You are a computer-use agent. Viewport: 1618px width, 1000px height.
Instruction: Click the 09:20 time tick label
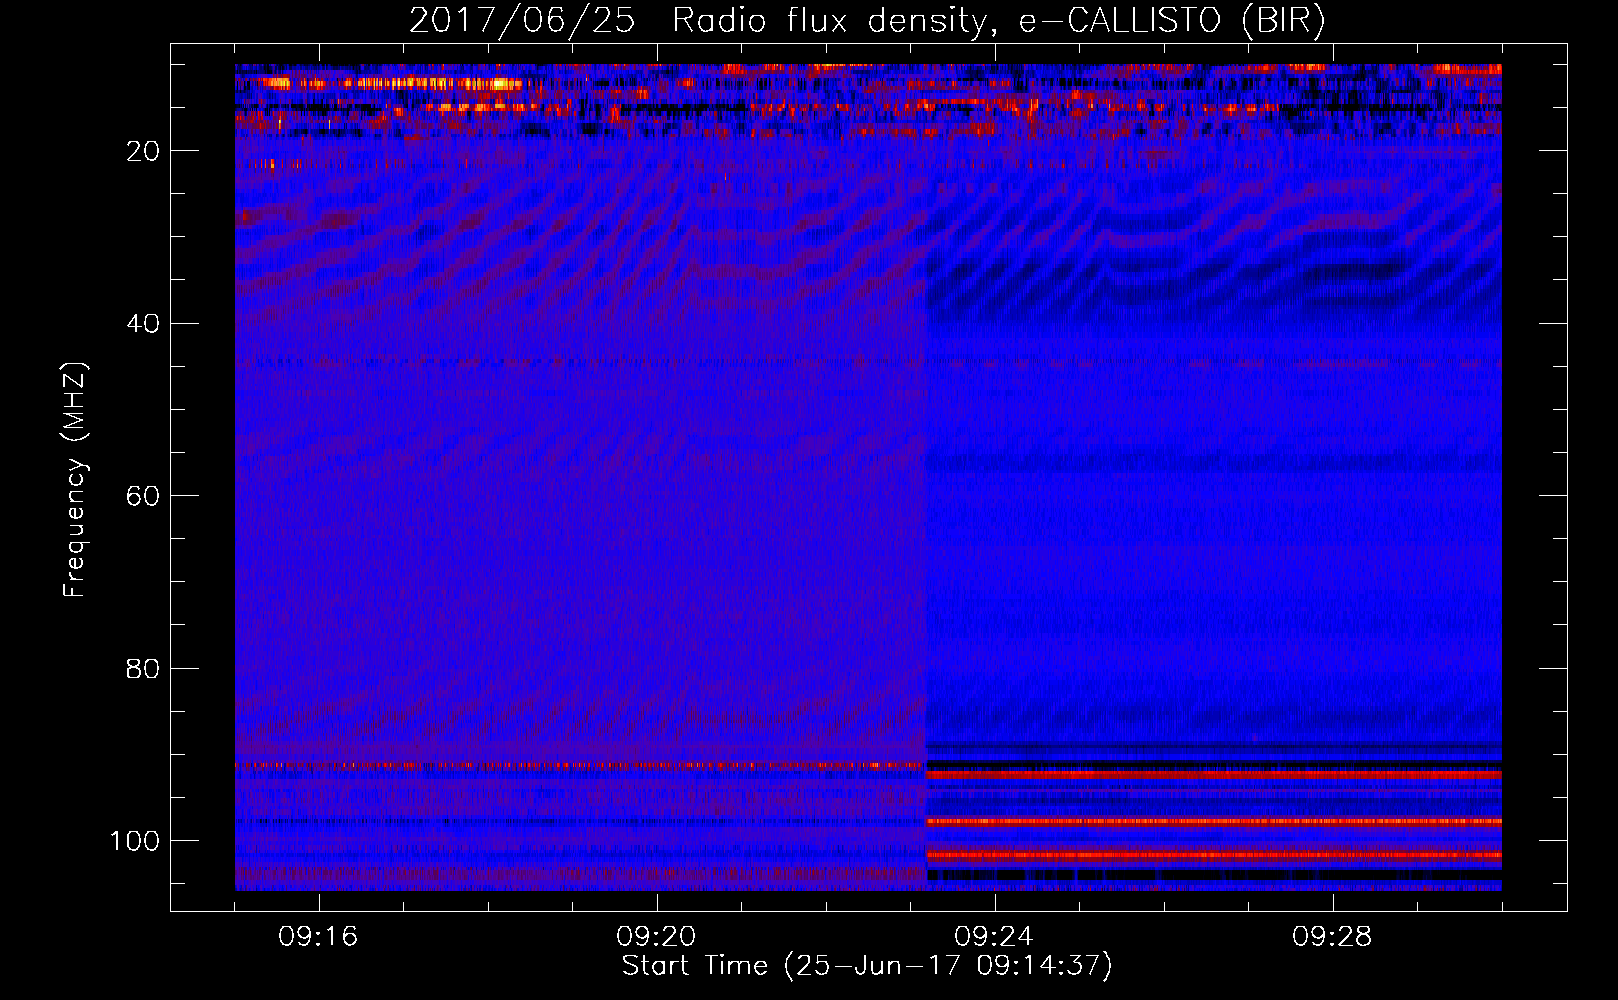[x=656, y=937]
